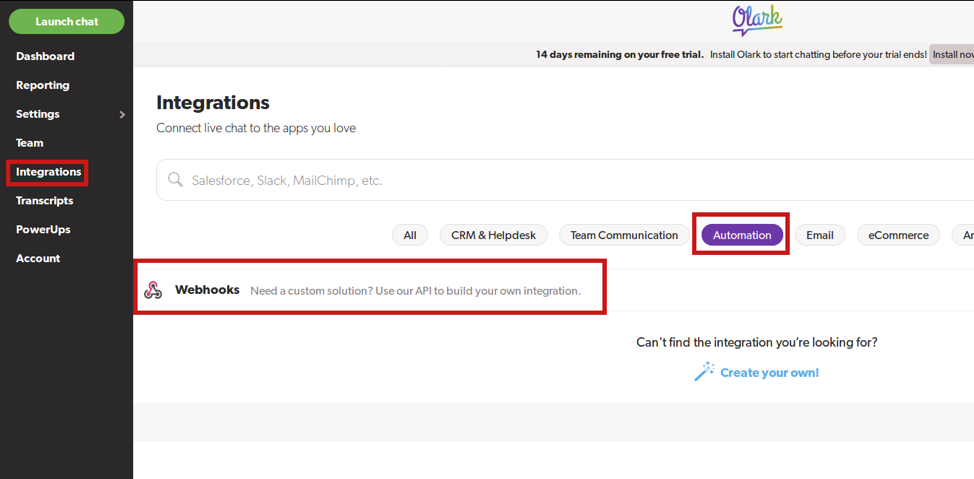Open the Dashboard page
This screenshot has height=479, width=974.
pos(45,56)
